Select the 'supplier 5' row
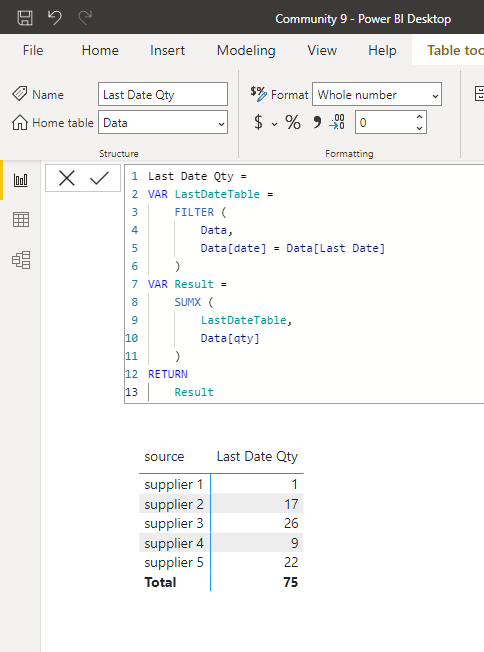Viewport: 484px width, 652px height. click(x=221, y=562)
